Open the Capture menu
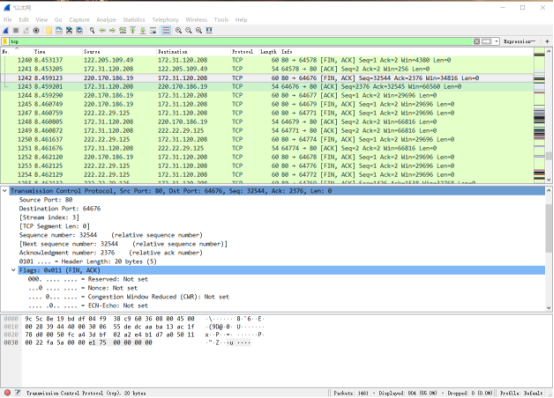This screenshot has width=554, height=398. [x=79, y=20]
